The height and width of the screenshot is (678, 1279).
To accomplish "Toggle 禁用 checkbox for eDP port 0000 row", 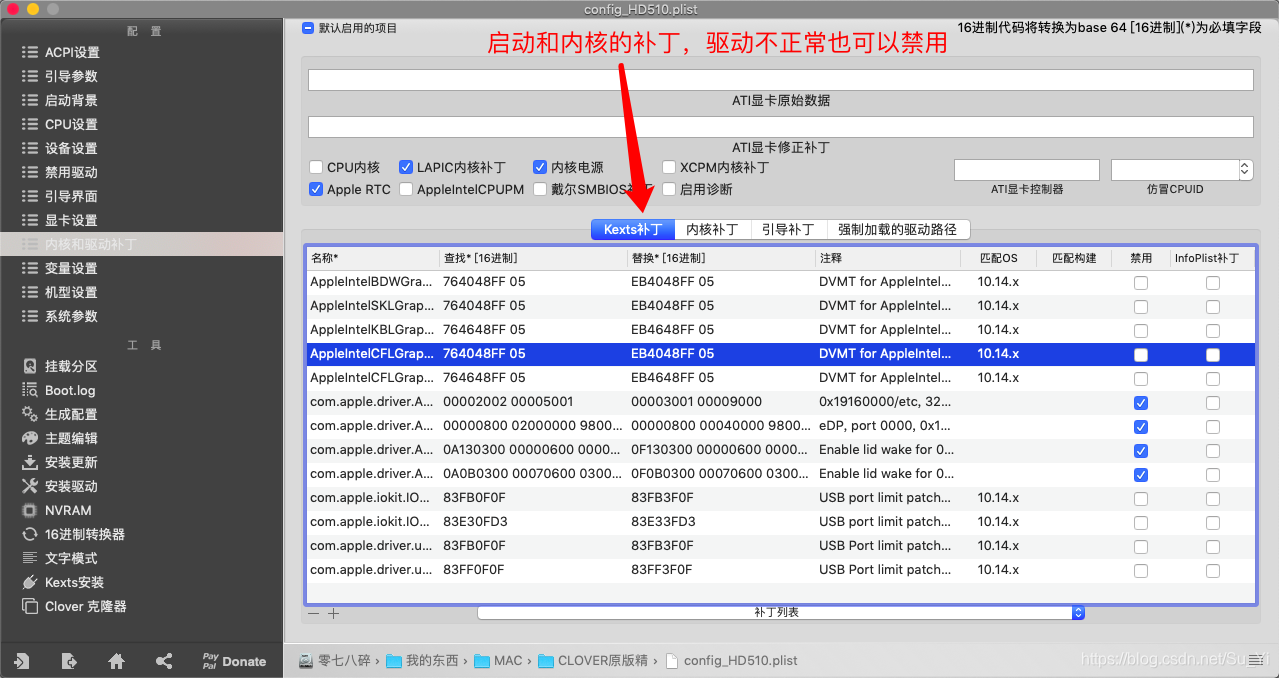I will pyautogui.click(x=1141, y=426).
